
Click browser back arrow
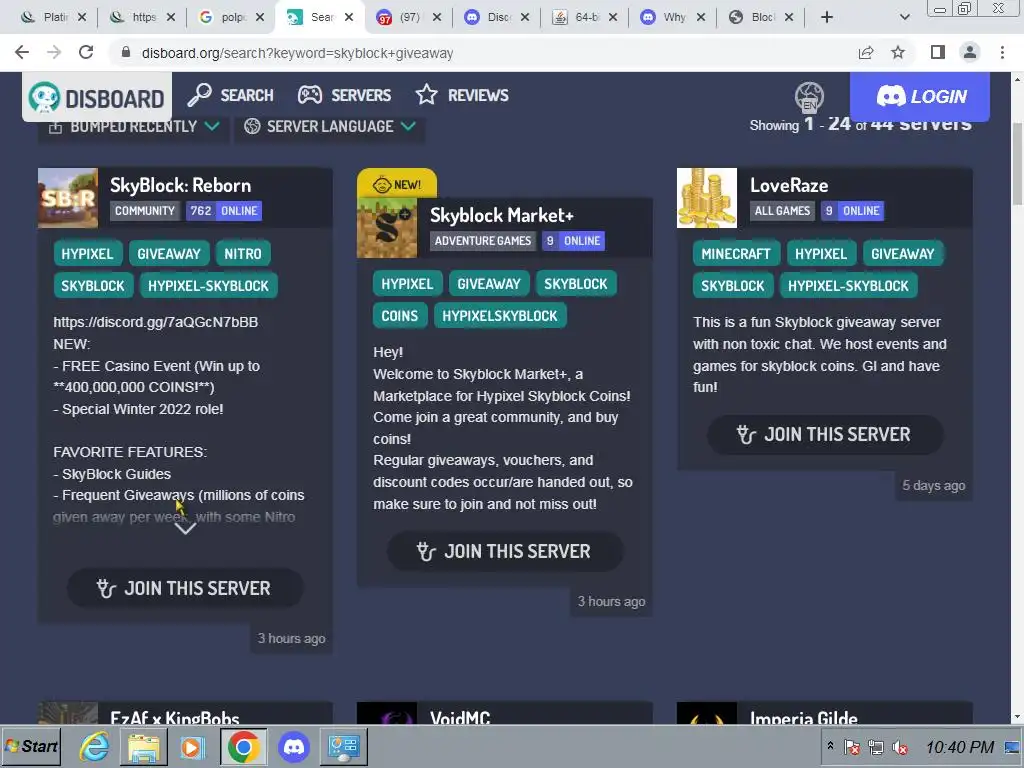(x=22, y=52)
